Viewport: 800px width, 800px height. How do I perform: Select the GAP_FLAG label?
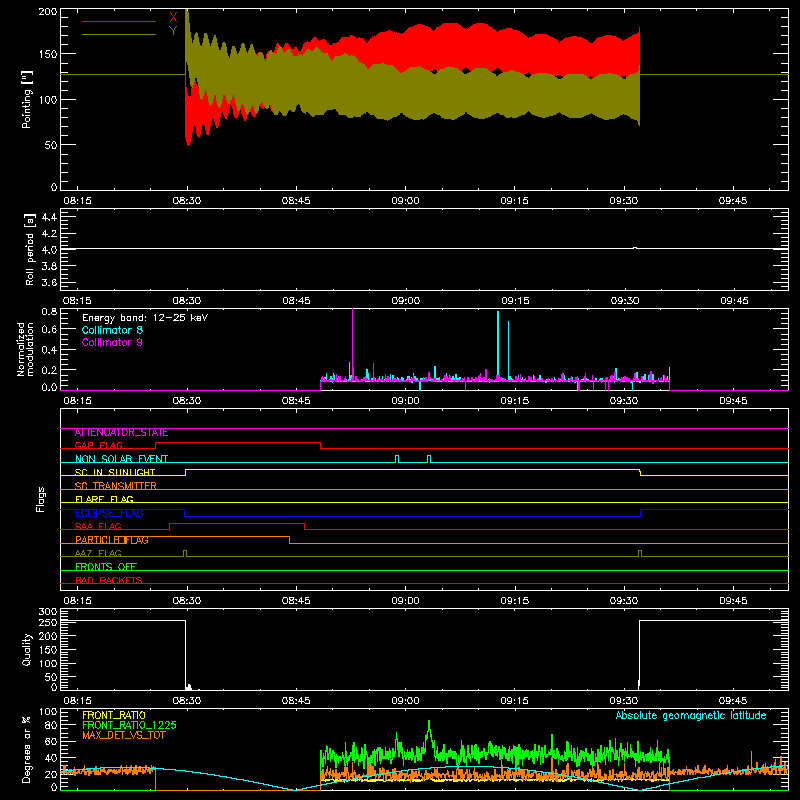pos(98,445)
